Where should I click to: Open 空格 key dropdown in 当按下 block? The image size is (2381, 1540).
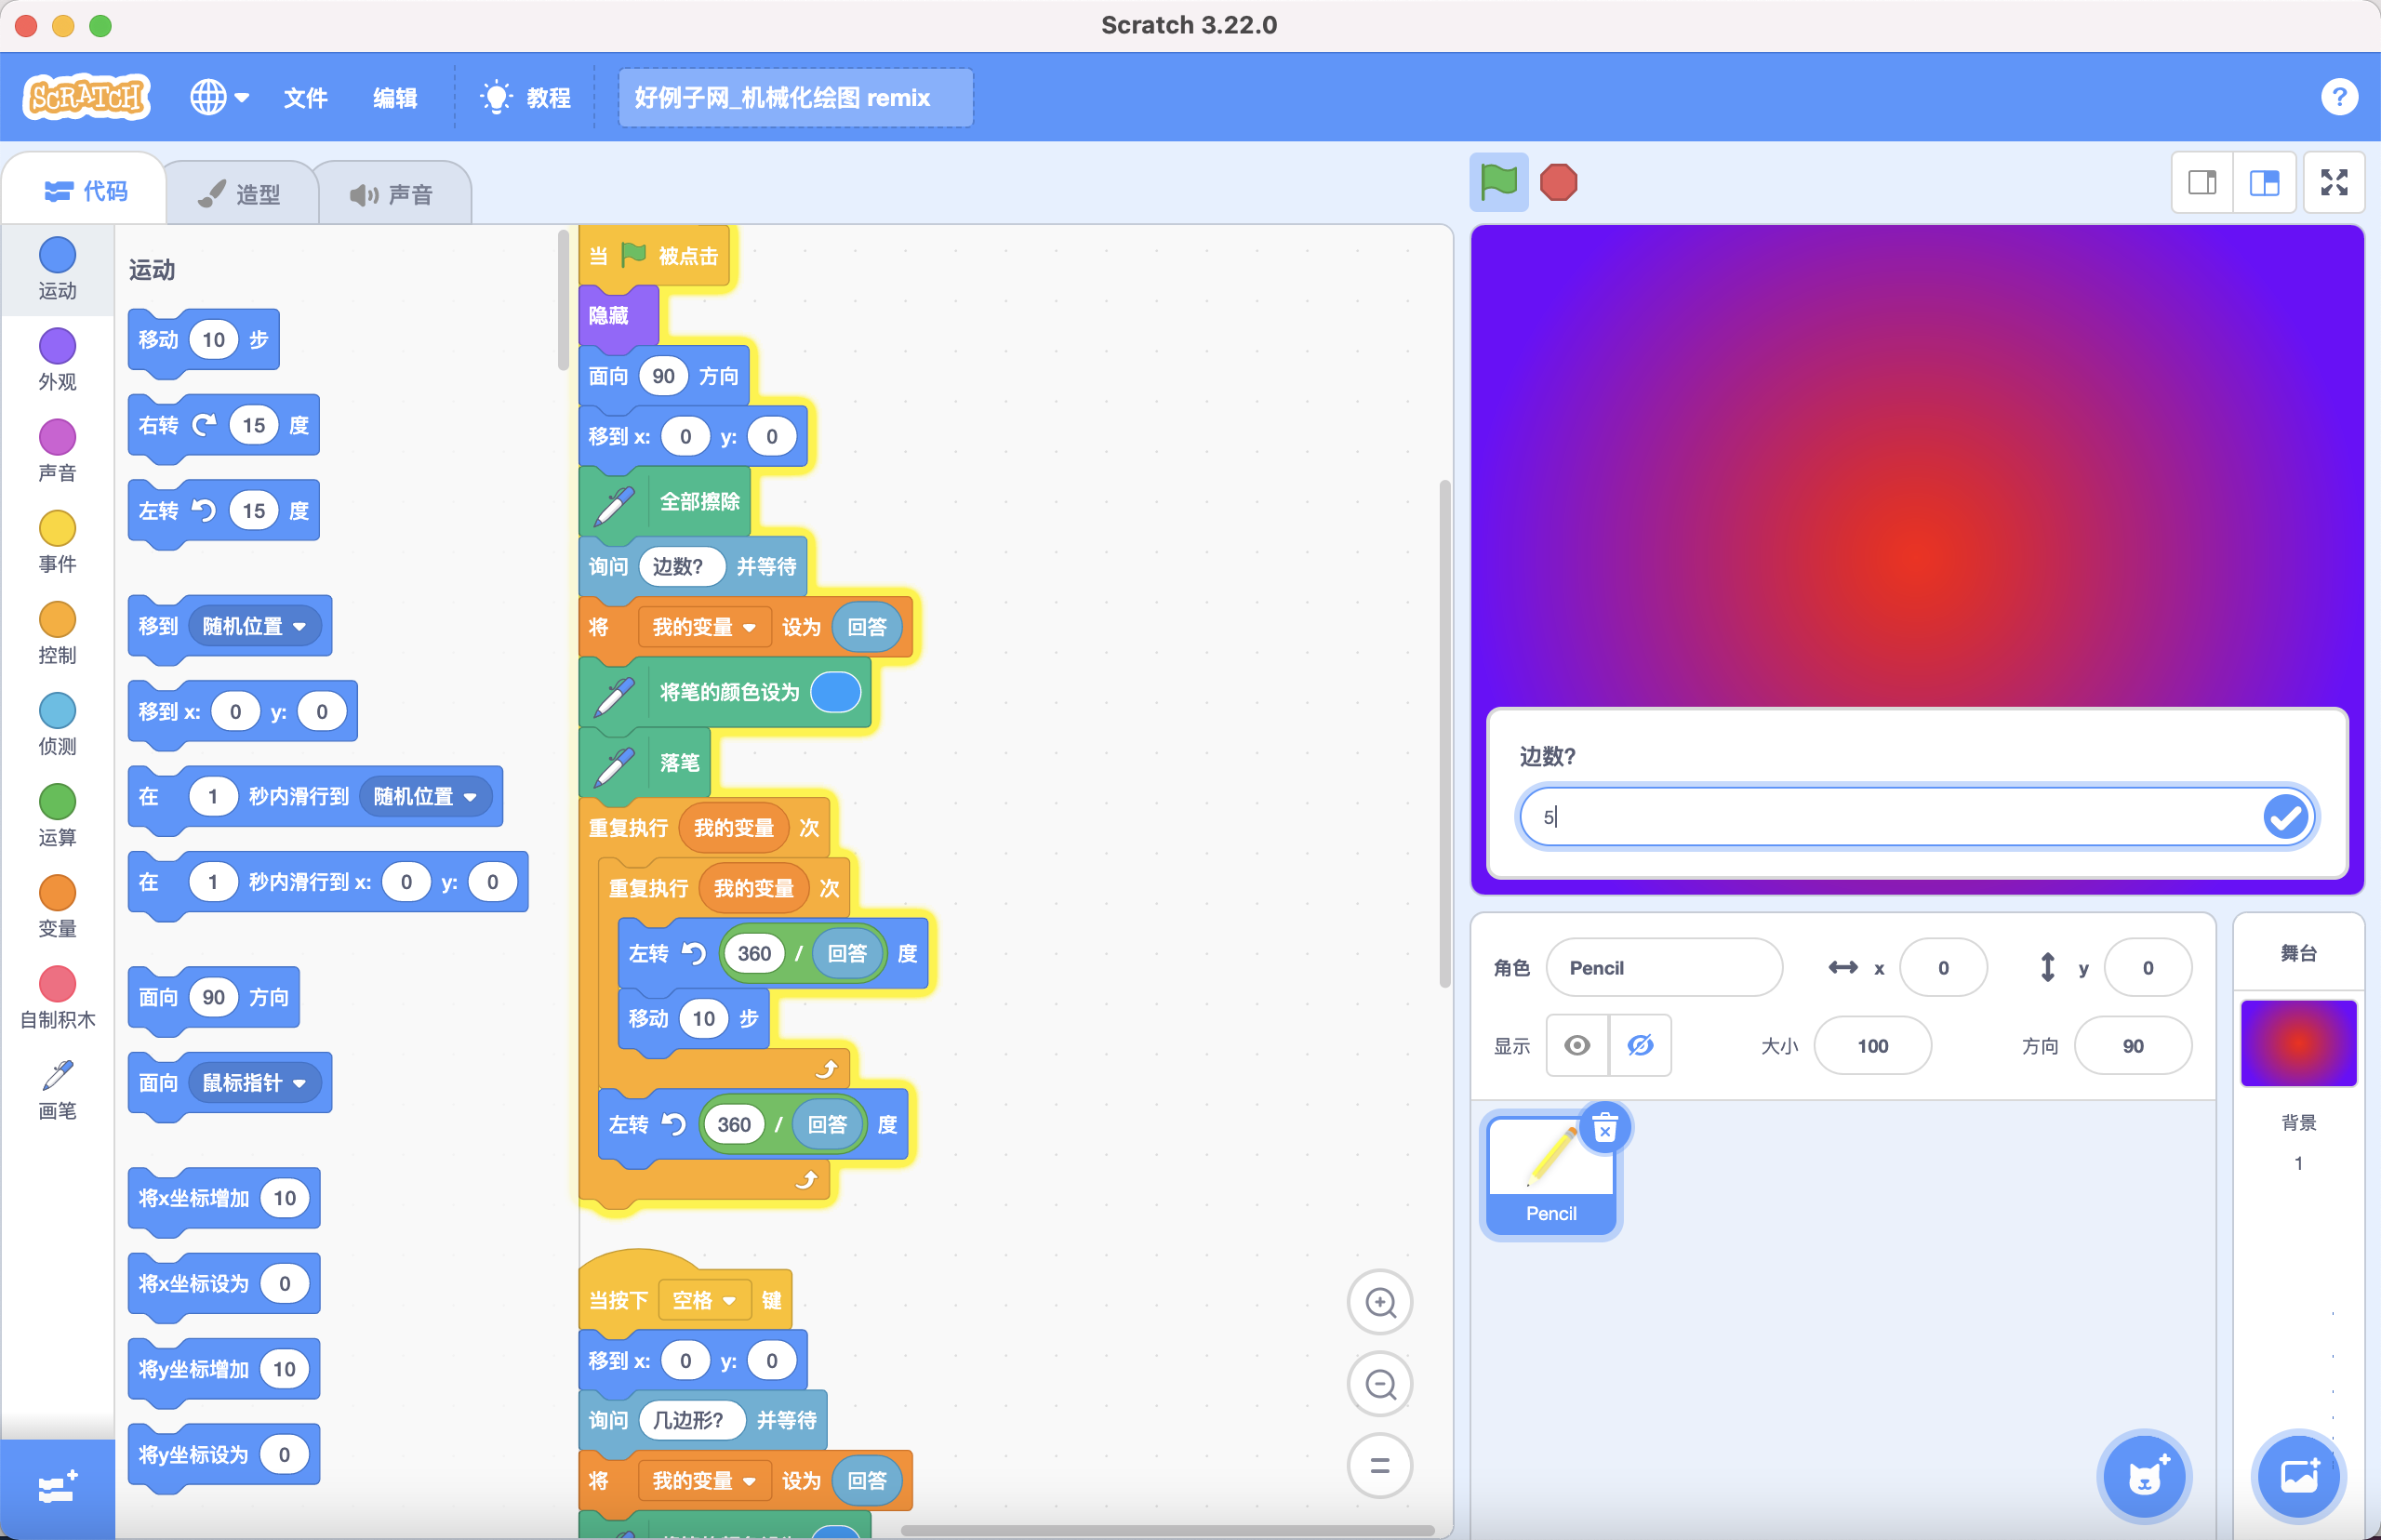[704, 1300]
